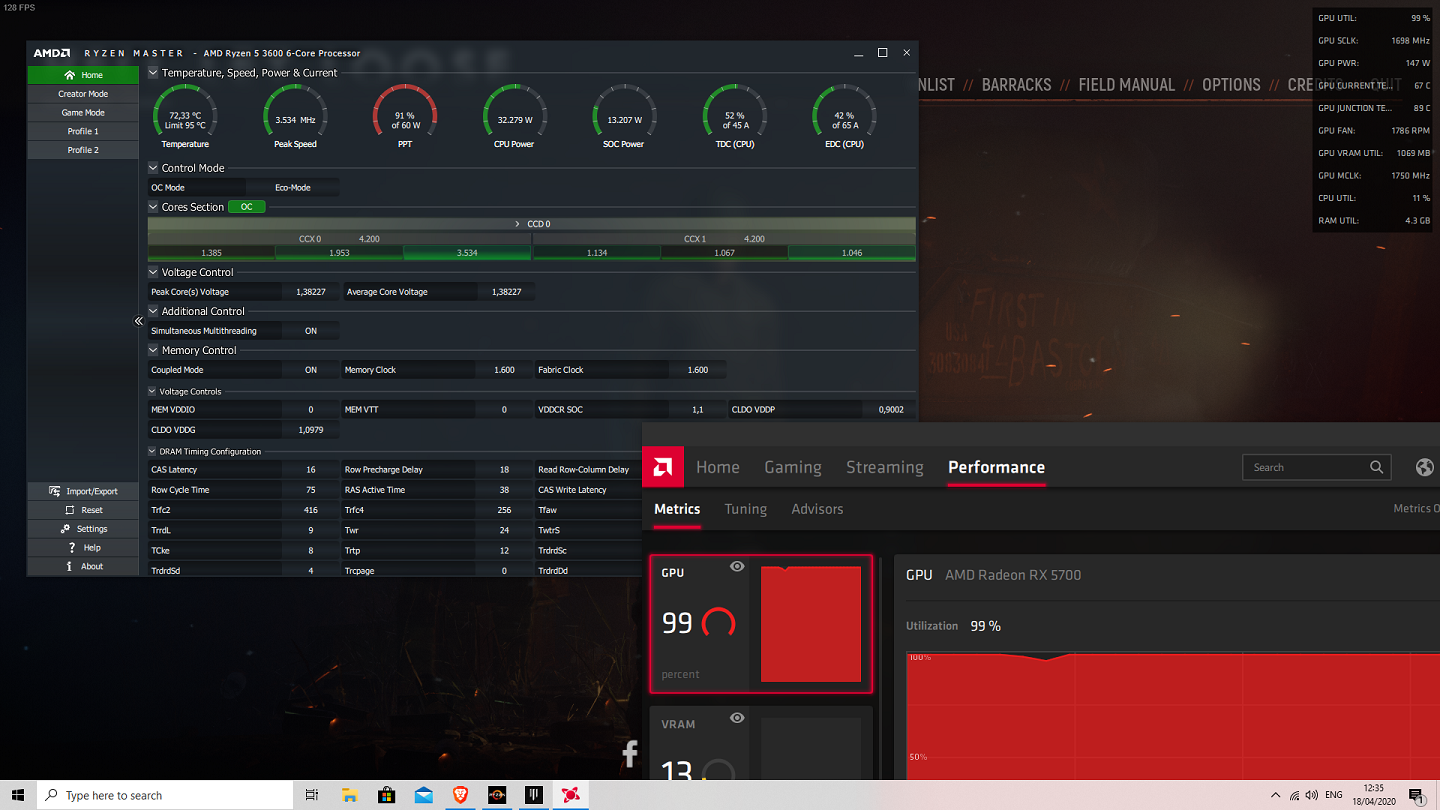The width and height of the screenshot is (1440, 810).
Task: Open the notification center icon in system tray
Action: (1417, 796)
